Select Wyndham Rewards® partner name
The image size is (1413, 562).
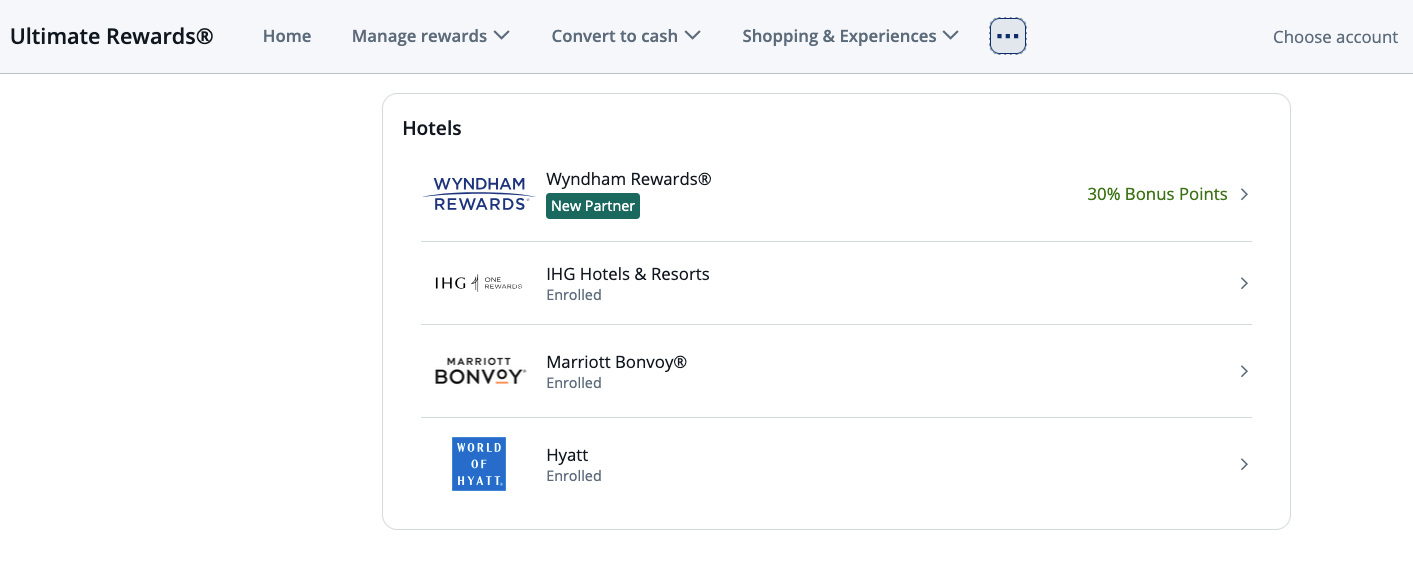[x=629, y=179]
